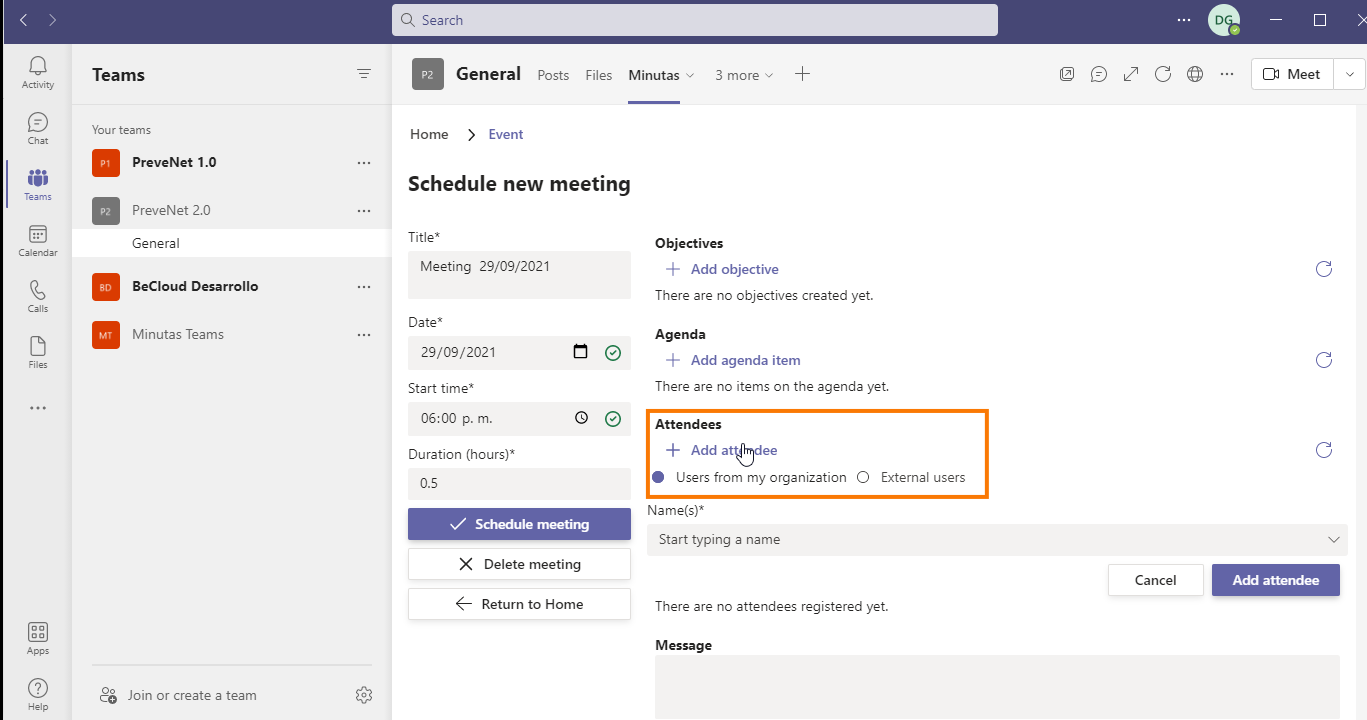1367x720 pixels.
Task: Open the Apps store icon
Action: coord(38,639)
